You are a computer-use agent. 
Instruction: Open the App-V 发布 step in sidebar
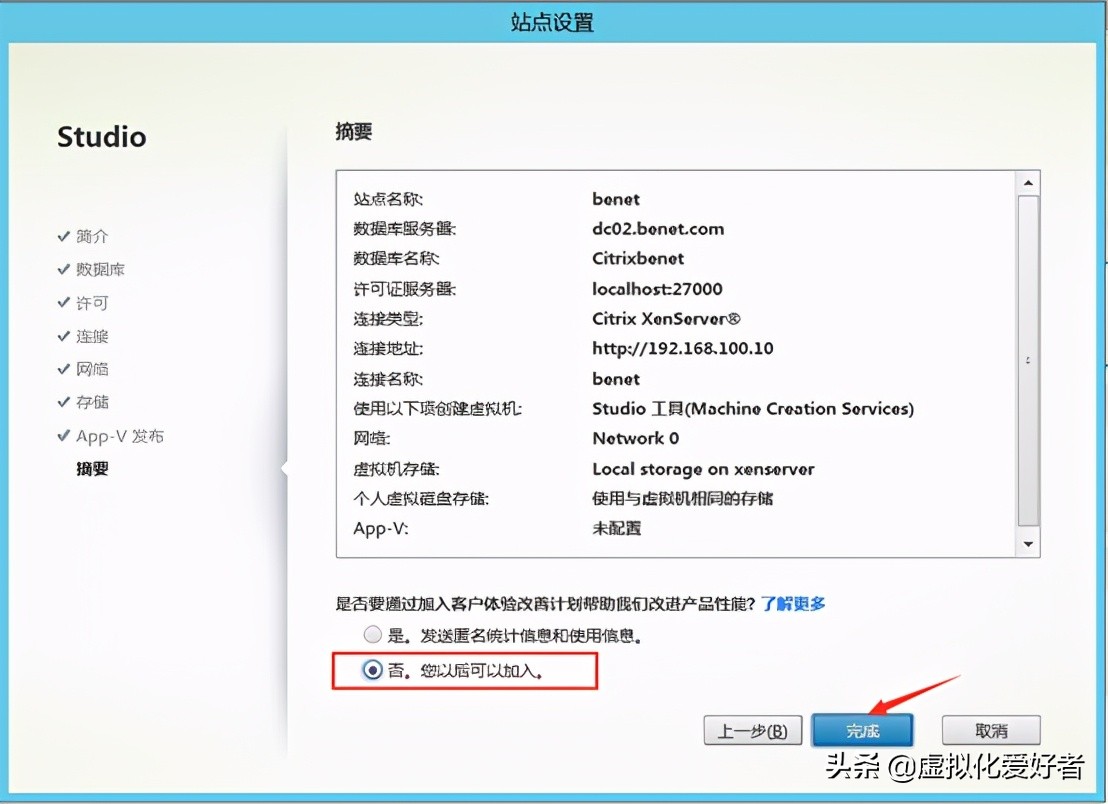pyautogui.click(x=119, y=436)
